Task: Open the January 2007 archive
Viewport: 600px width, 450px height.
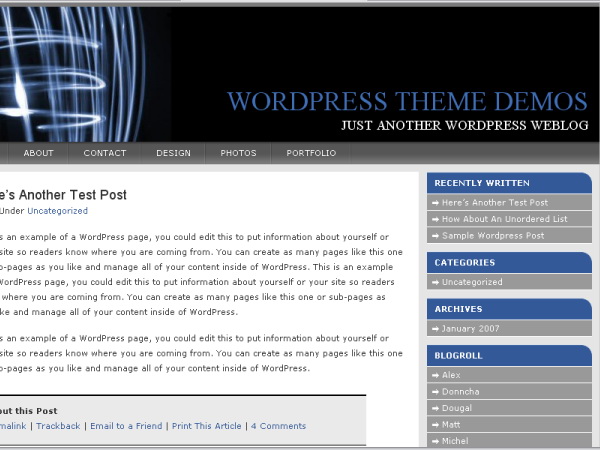Action: [472, 328]
